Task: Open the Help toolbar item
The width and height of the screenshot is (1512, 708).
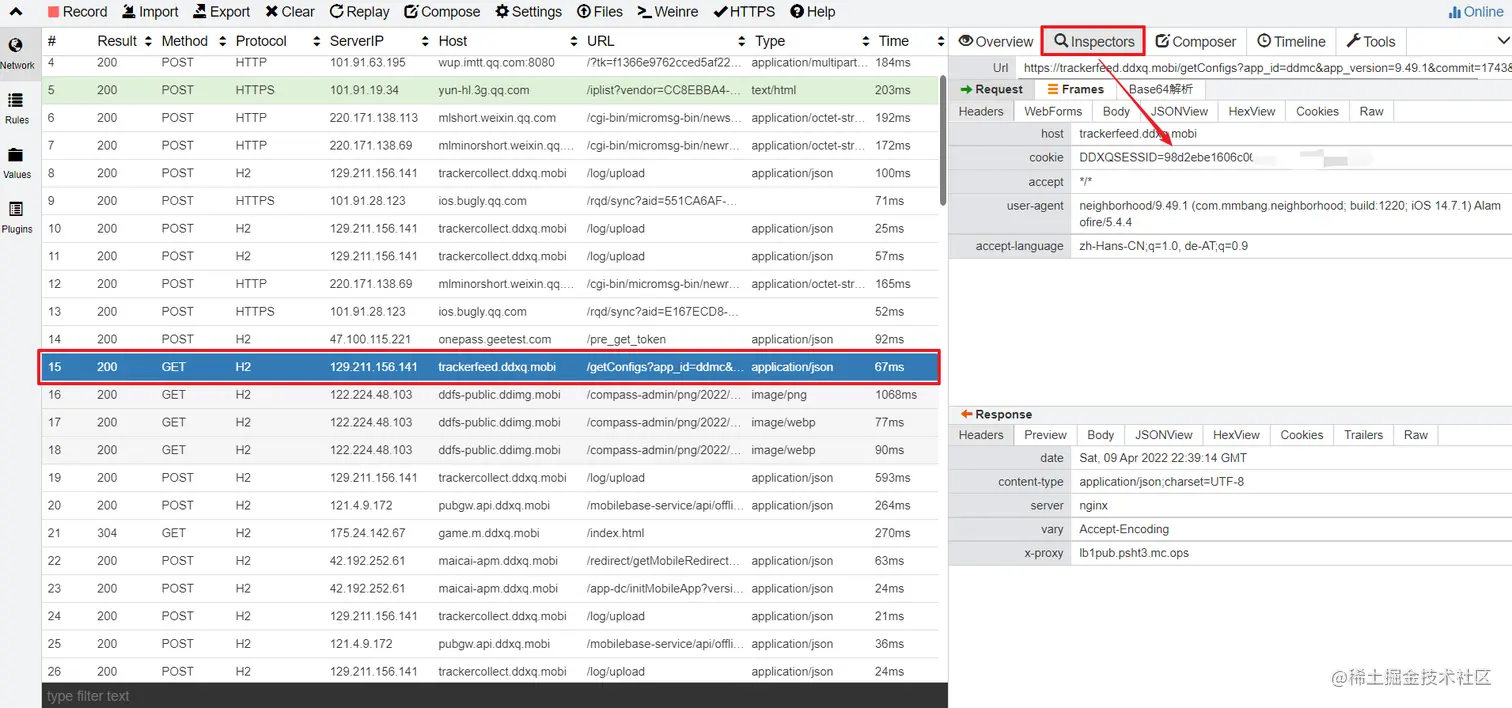Action: (812, 12)
